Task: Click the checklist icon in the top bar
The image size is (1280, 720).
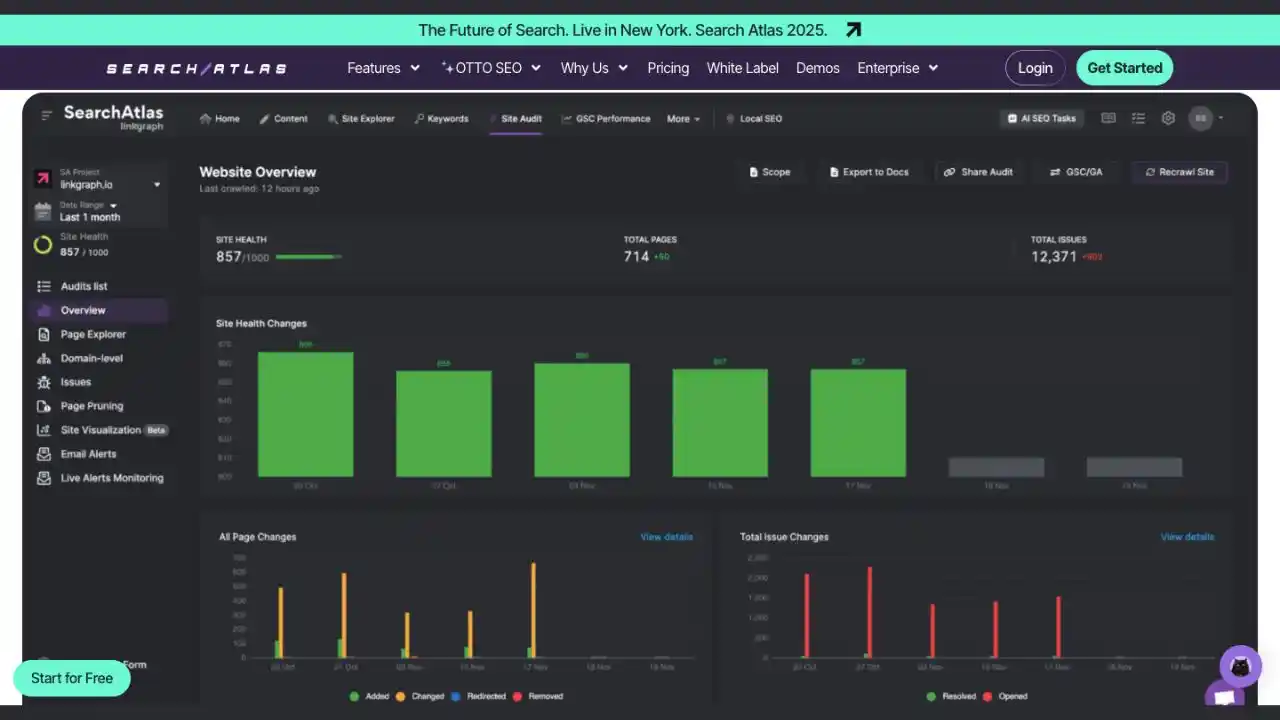Action: click(x=1138, y=118)
